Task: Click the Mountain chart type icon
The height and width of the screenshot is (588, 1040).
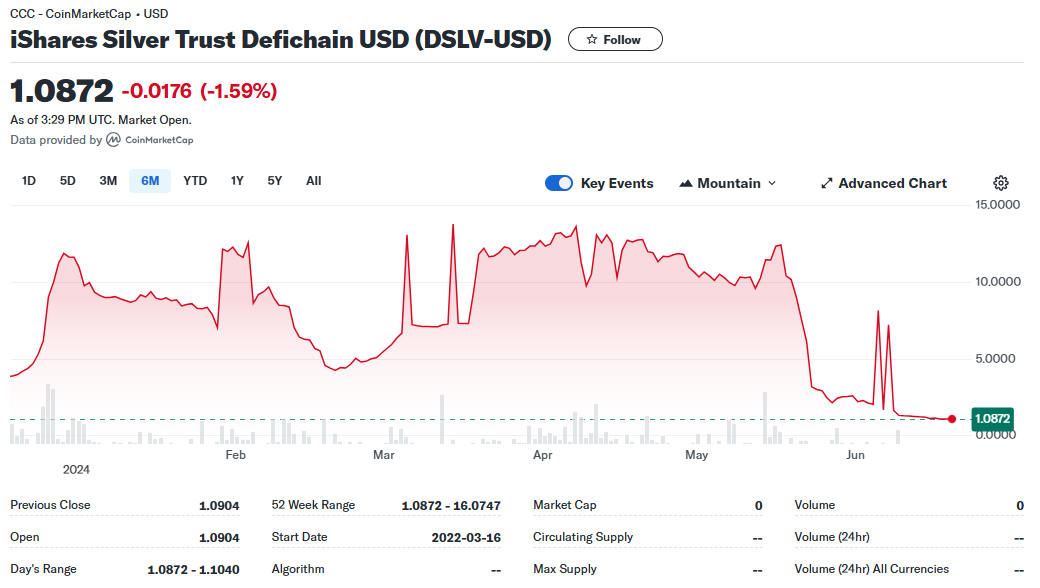Action: (686, 183)
